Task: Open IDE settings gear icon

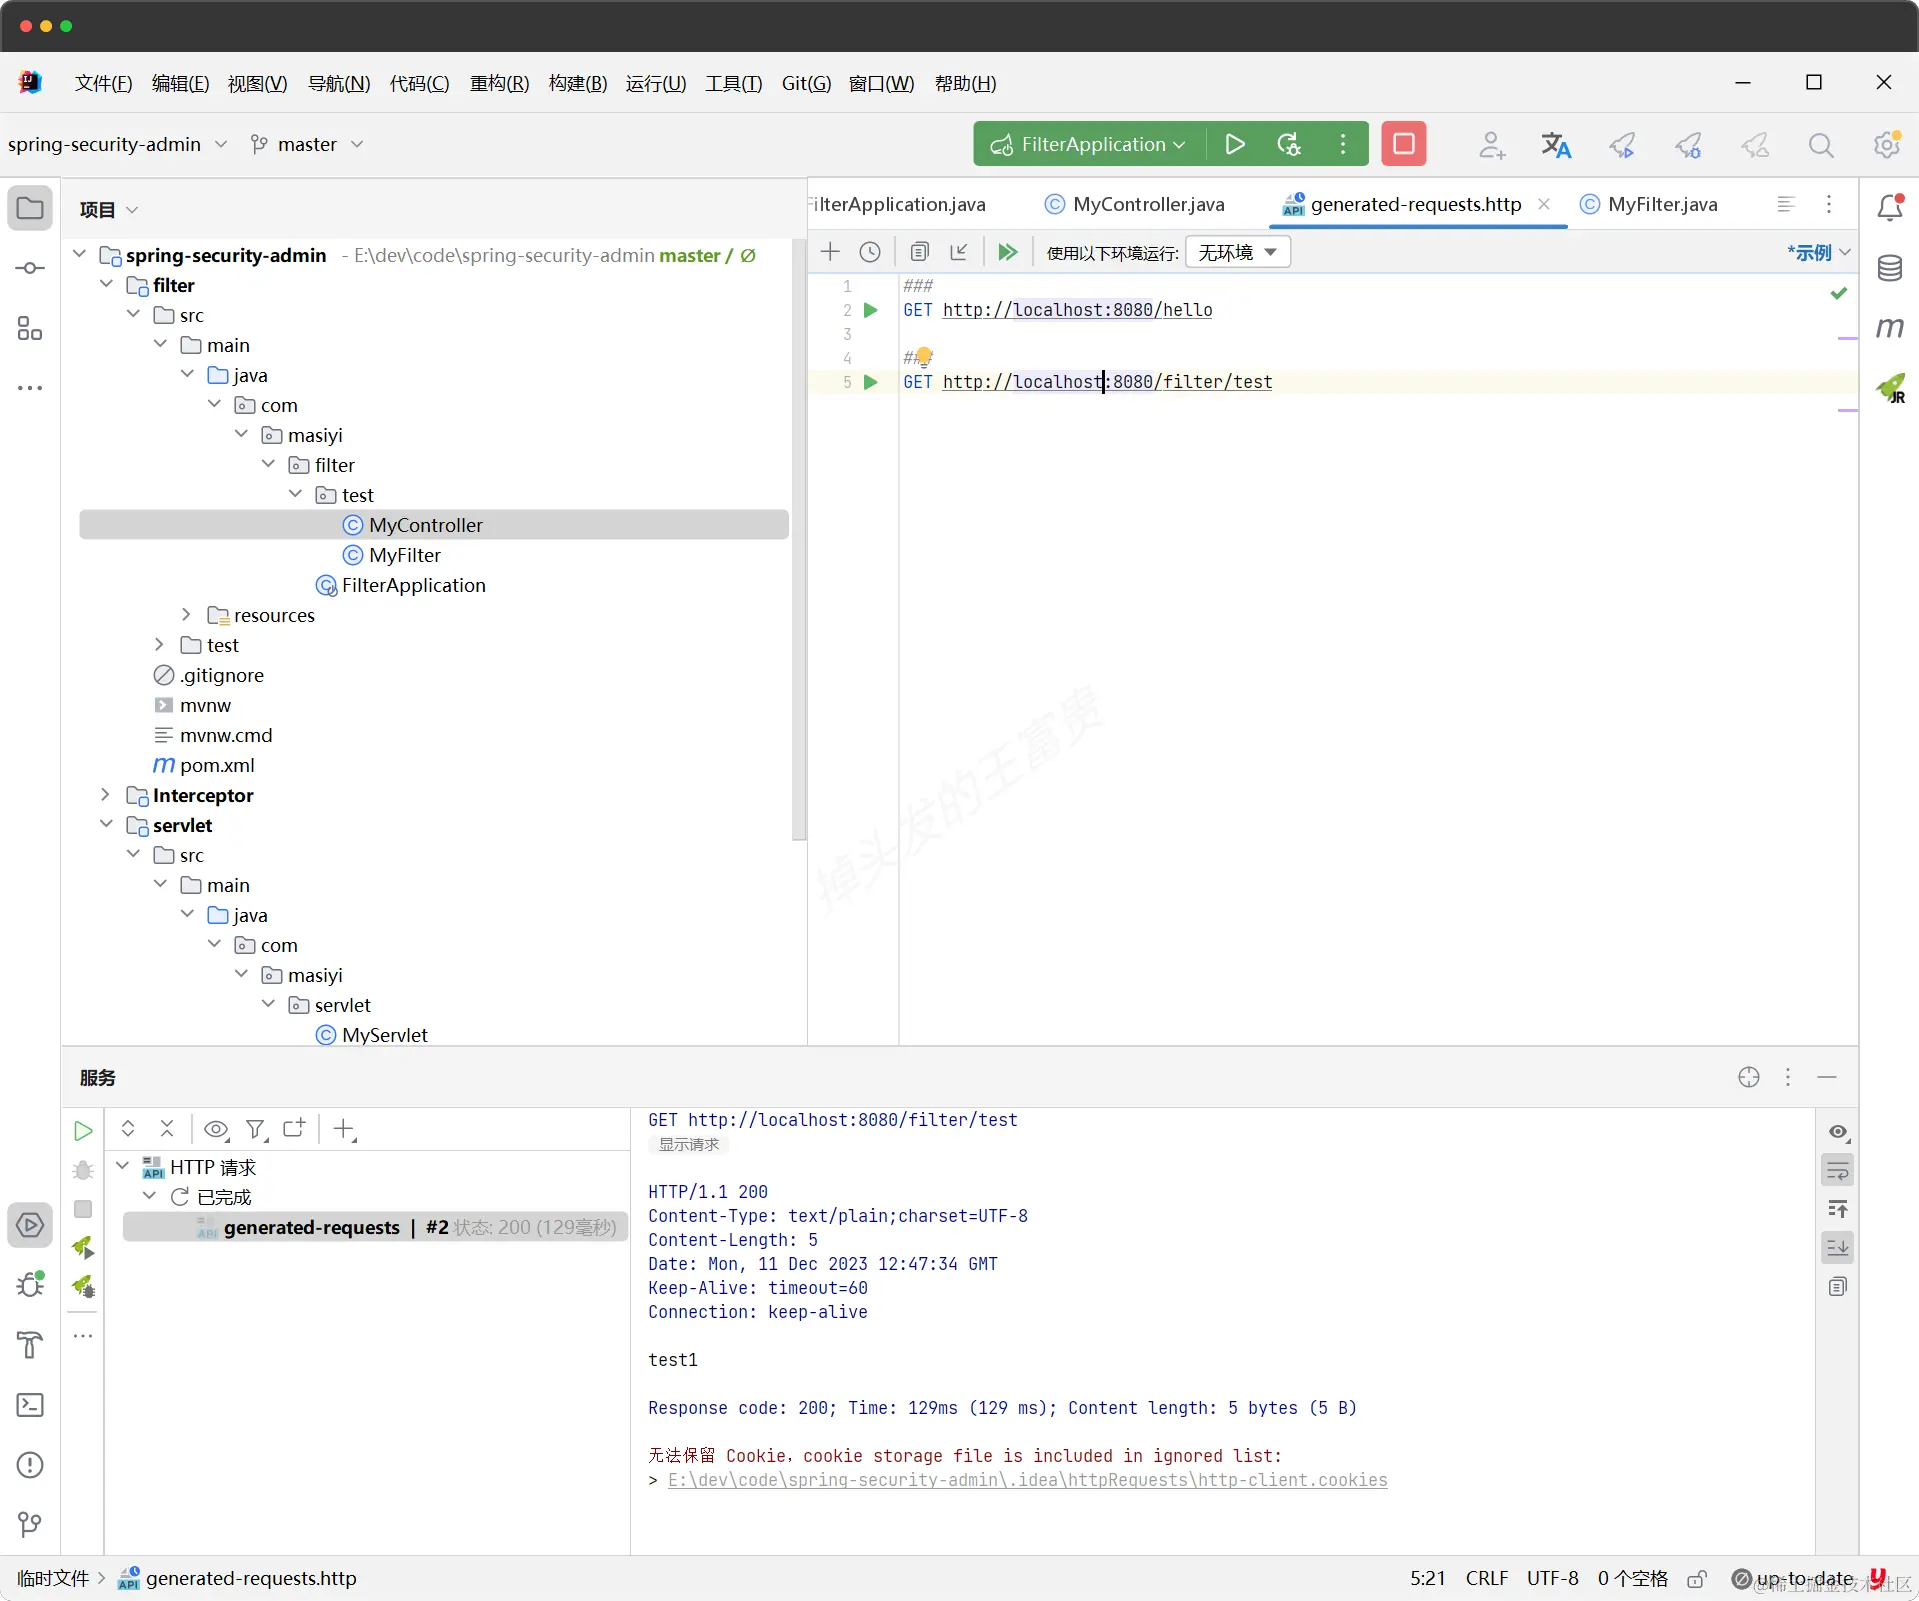Action: coord(1887,145)
